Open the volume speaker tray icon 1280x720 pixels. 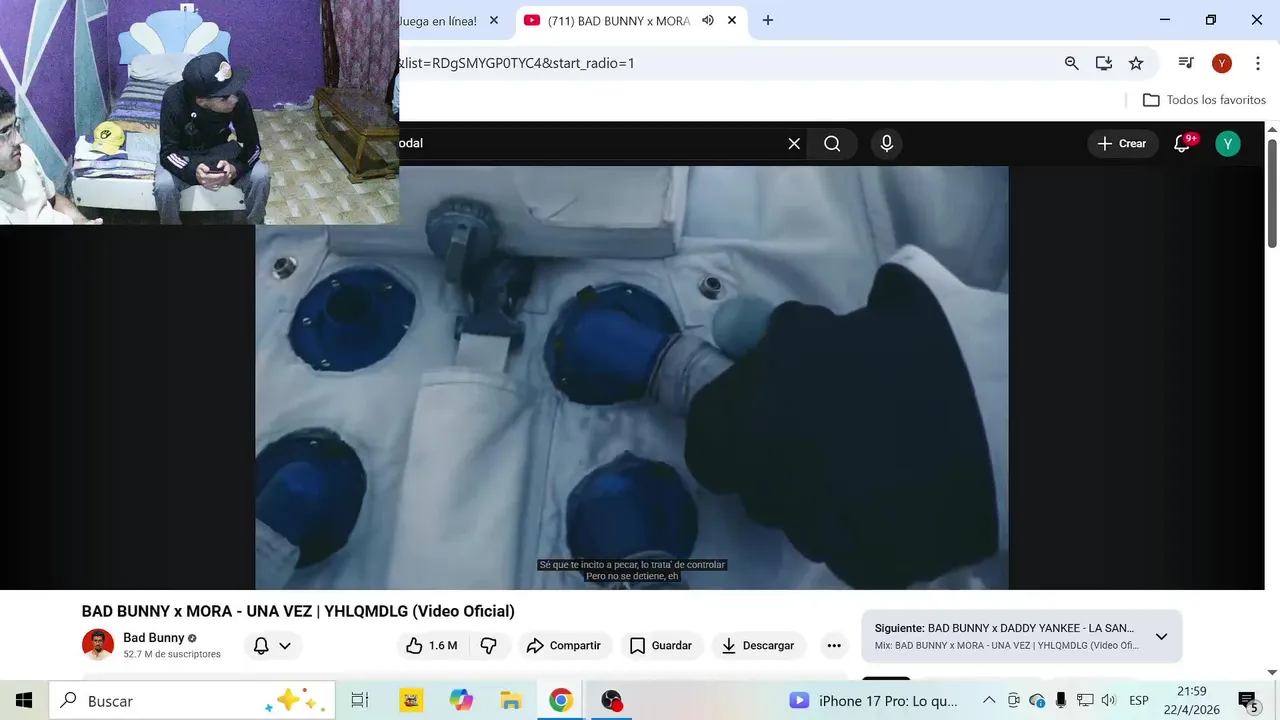coord(1108,700)
